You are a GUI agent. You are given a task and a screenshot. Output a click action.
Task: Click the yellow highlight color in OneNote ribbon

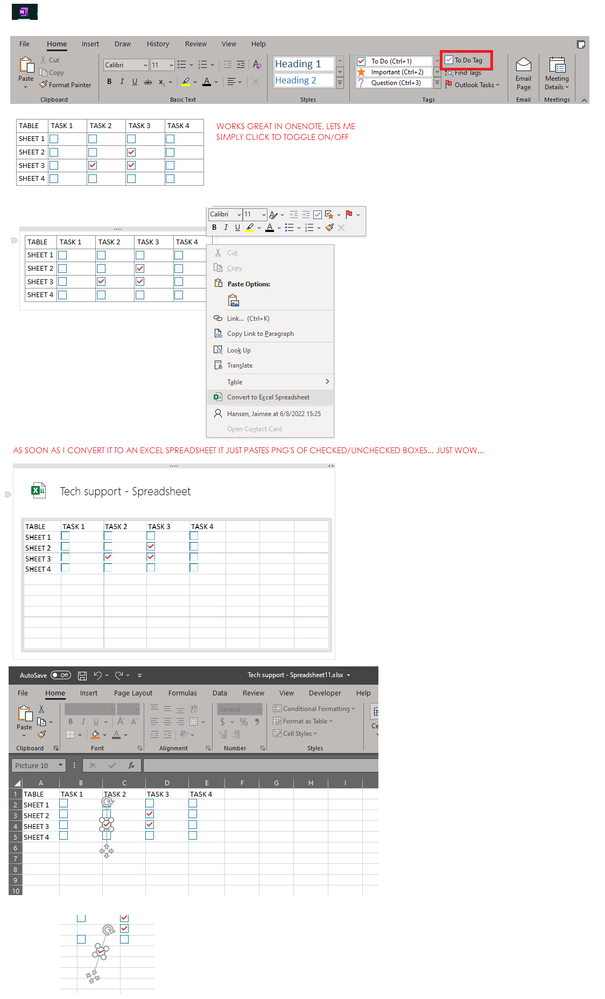point(185,82)
